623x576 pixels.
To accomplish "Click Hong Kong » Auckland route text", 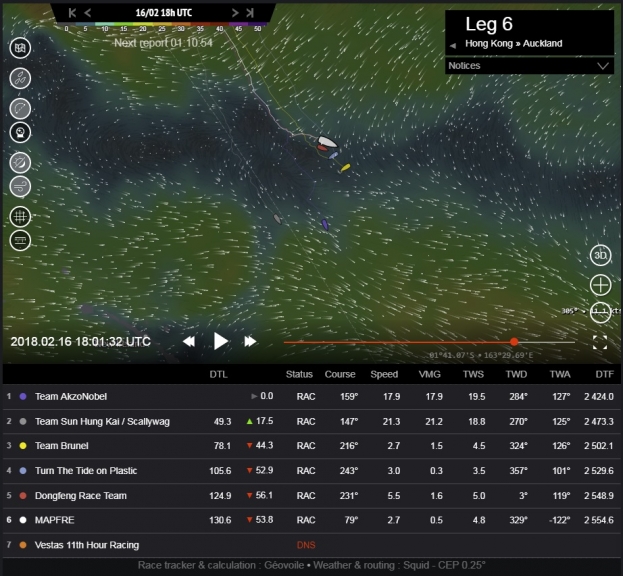I will coord(513,43).
